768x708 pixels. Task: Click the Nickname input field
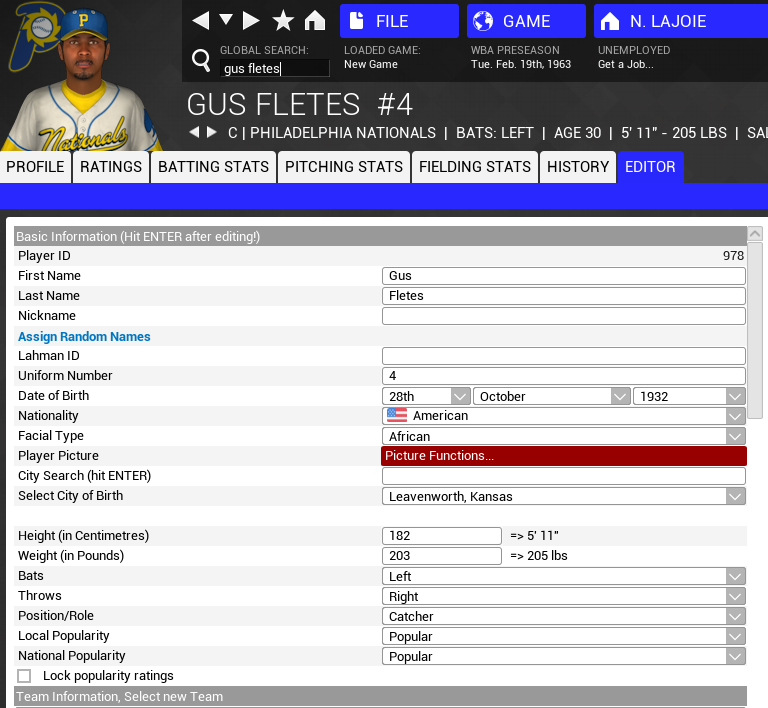564,316
